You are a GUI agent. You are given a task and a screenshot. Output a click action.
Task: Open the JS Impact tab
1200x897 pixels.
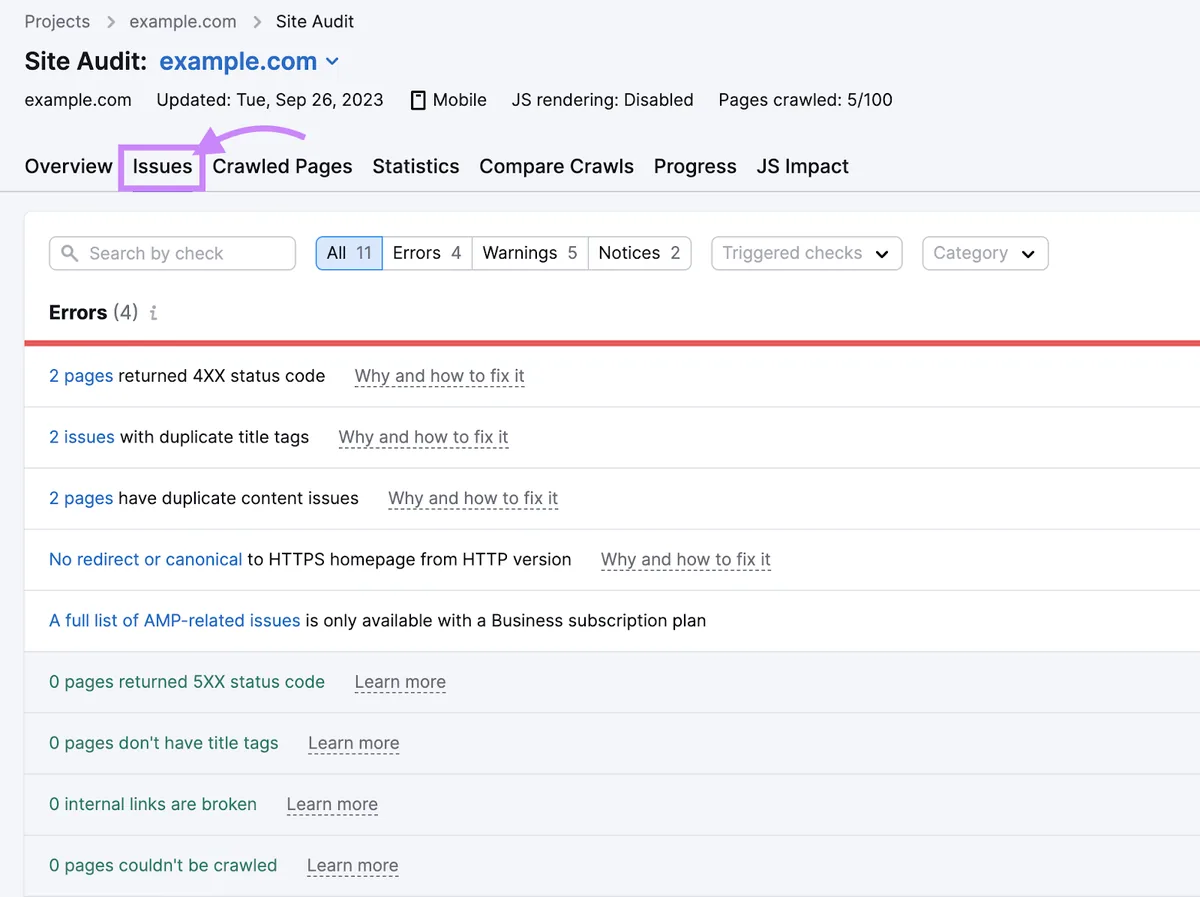pyautogui.click(x=802, y=166)
